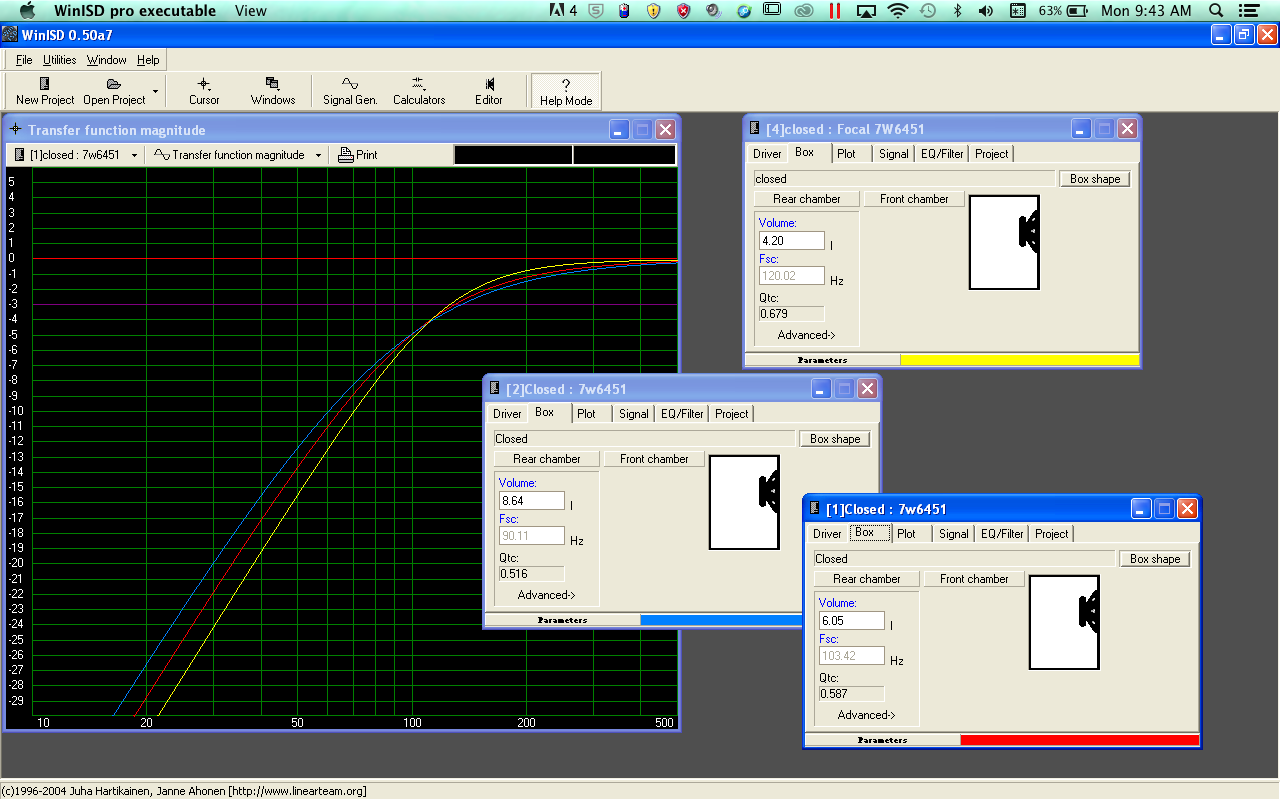Viewport: 1280px width, 800px height.
Task: Select Signal tab in [2]Closed window
Action: coord(634,414)
